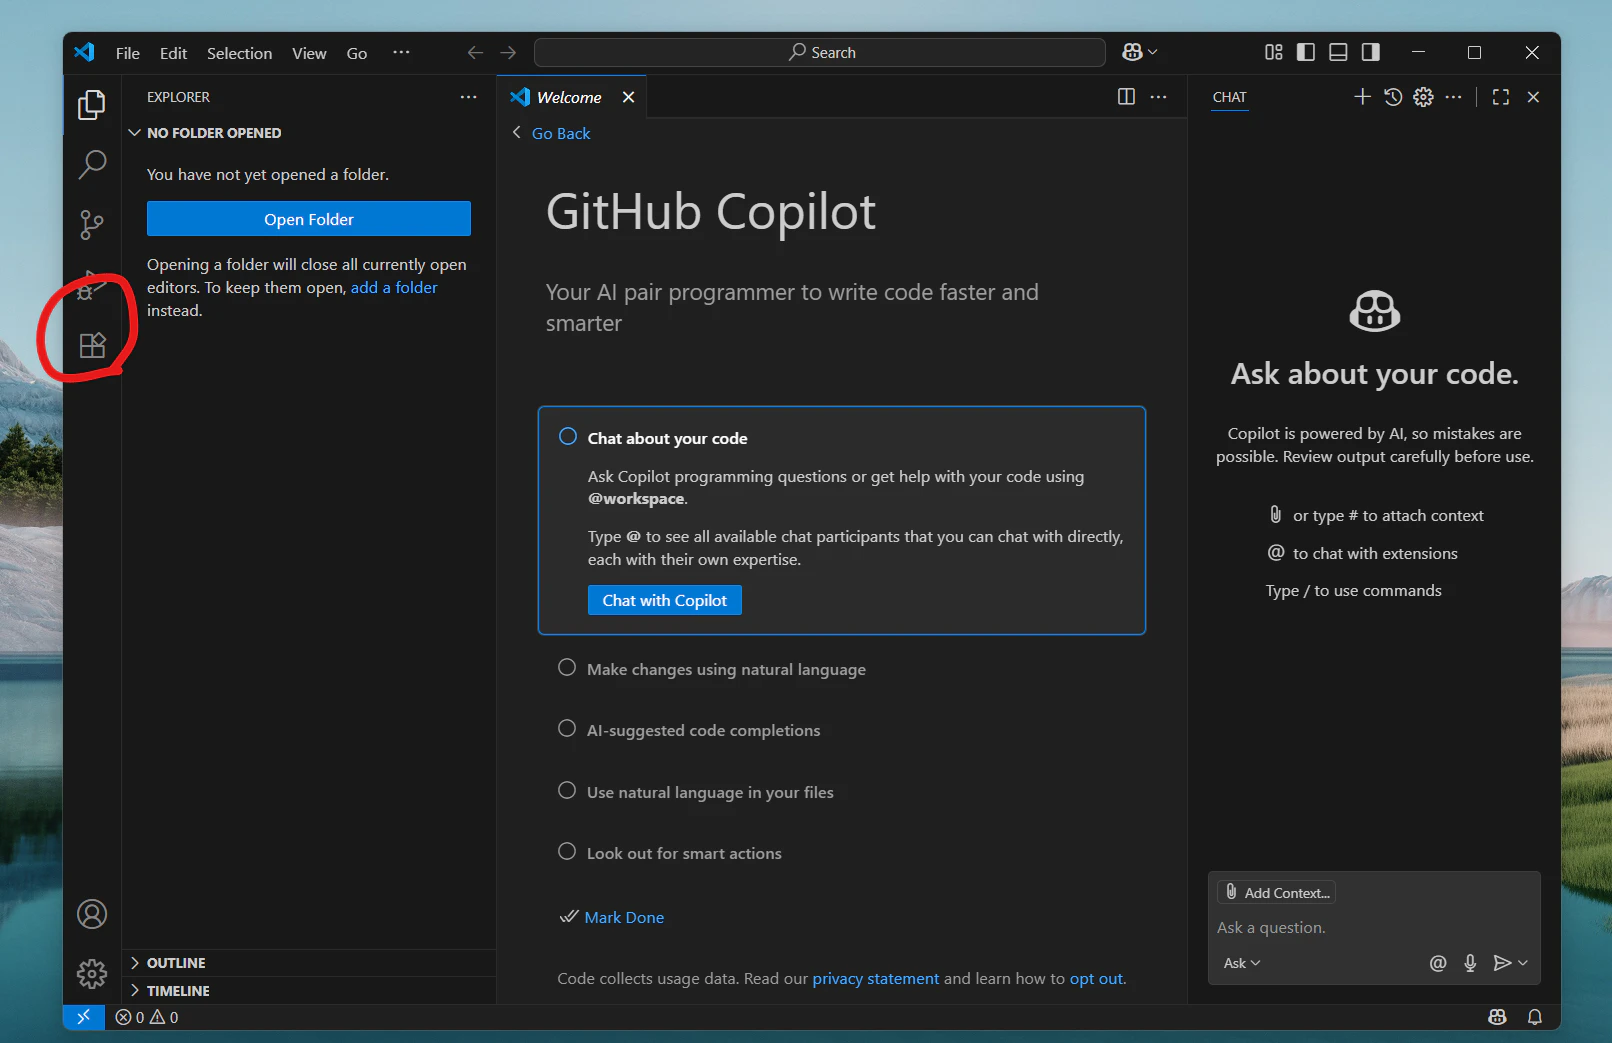Focus the 'Ask a question' chat input
Screen dimensions: 1612x1043
tap(1374, 927)
